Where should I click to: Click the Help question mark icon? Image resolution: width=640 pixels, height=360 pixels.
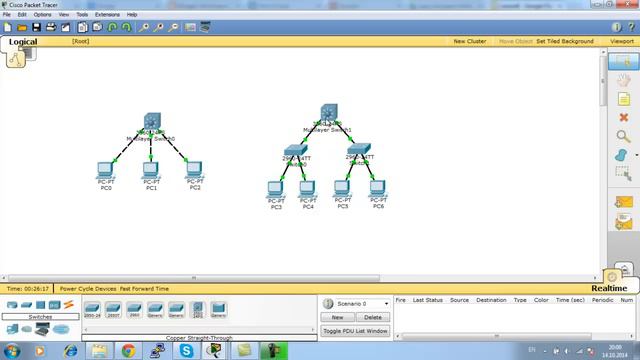631,27
